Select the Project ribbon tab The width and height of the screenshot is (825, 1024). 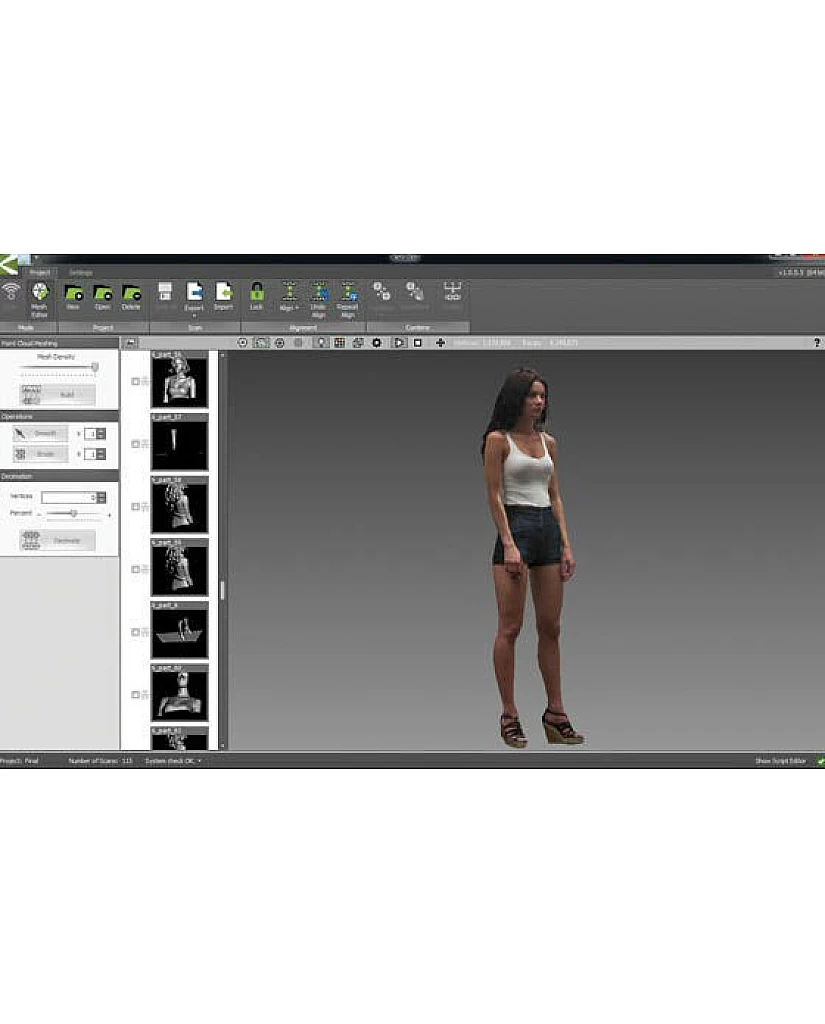click(40, 272)
